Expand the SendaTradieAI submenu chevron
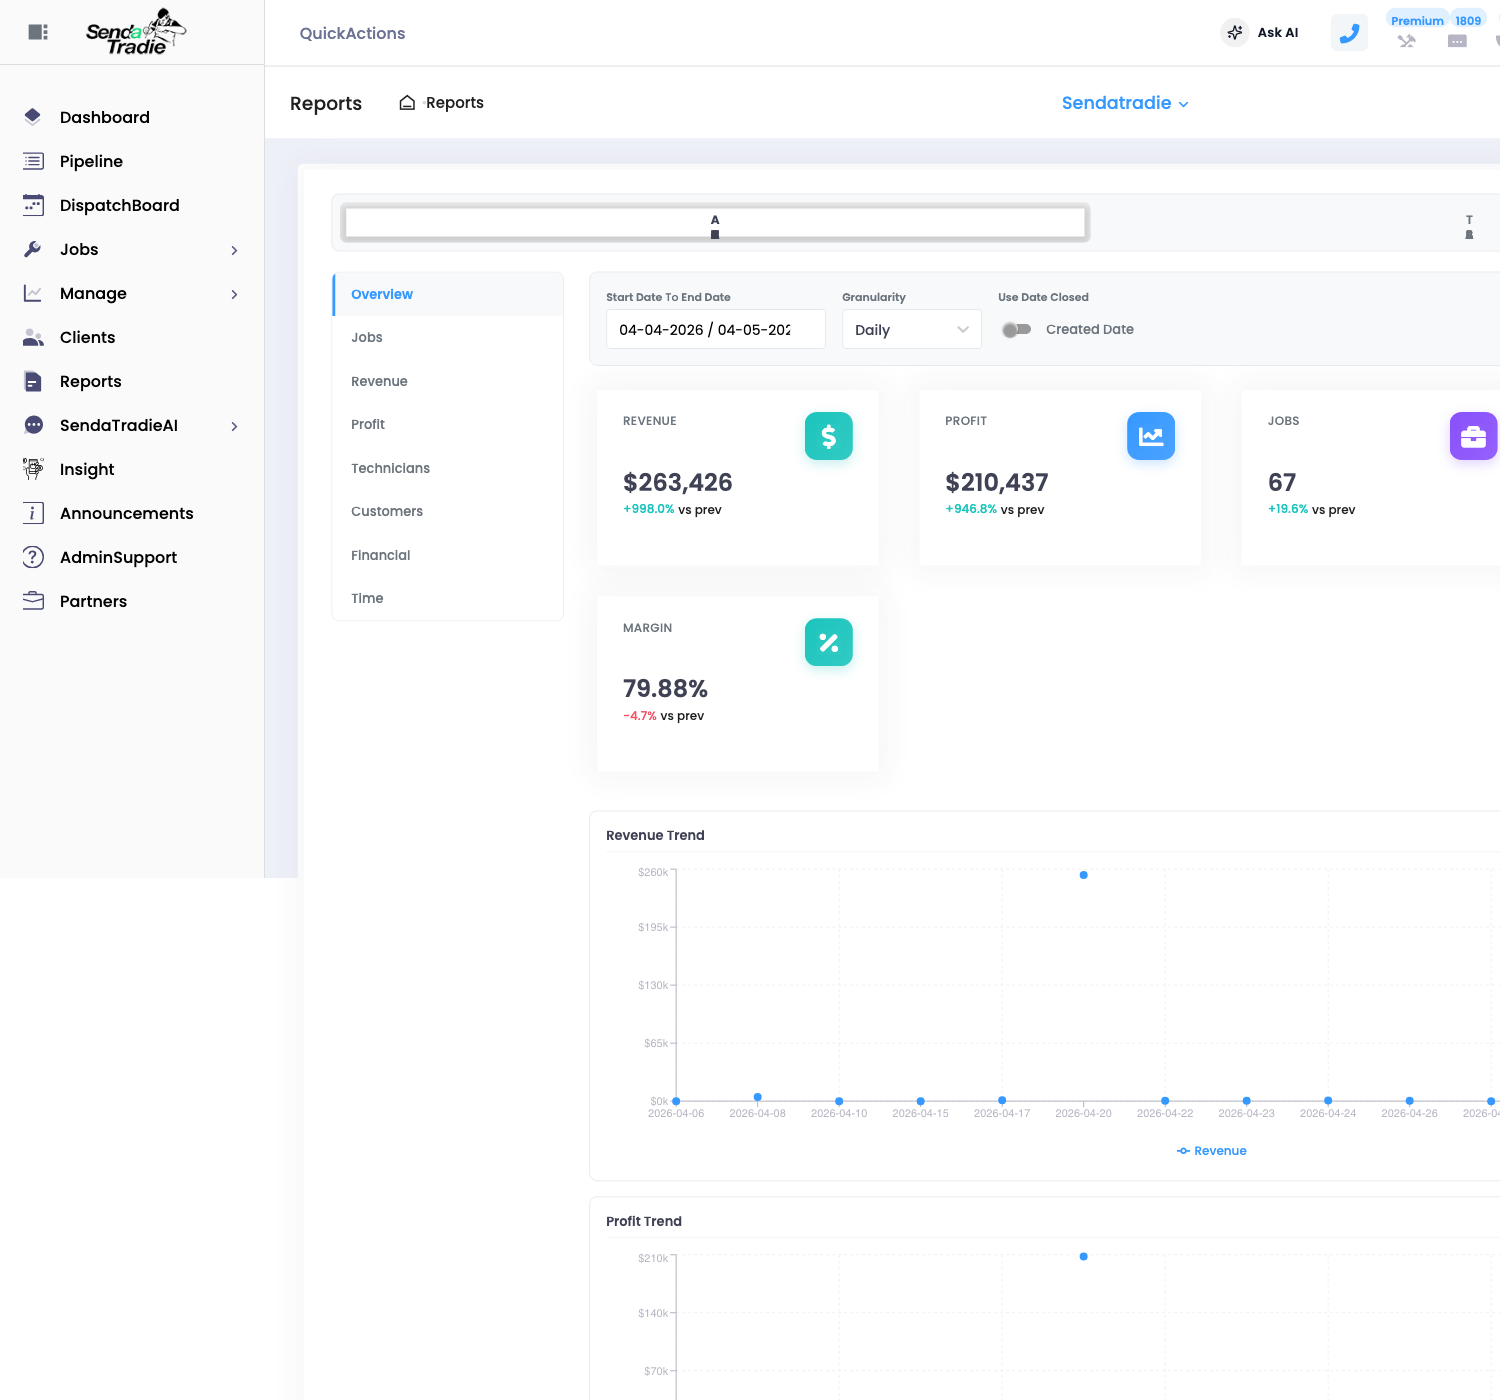 234,426
